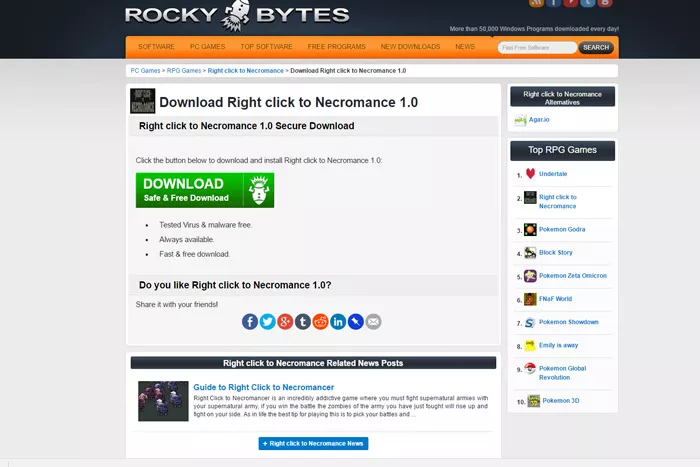Open the FNaF World link
The image size is (700, 467).
tap(555, 299)
